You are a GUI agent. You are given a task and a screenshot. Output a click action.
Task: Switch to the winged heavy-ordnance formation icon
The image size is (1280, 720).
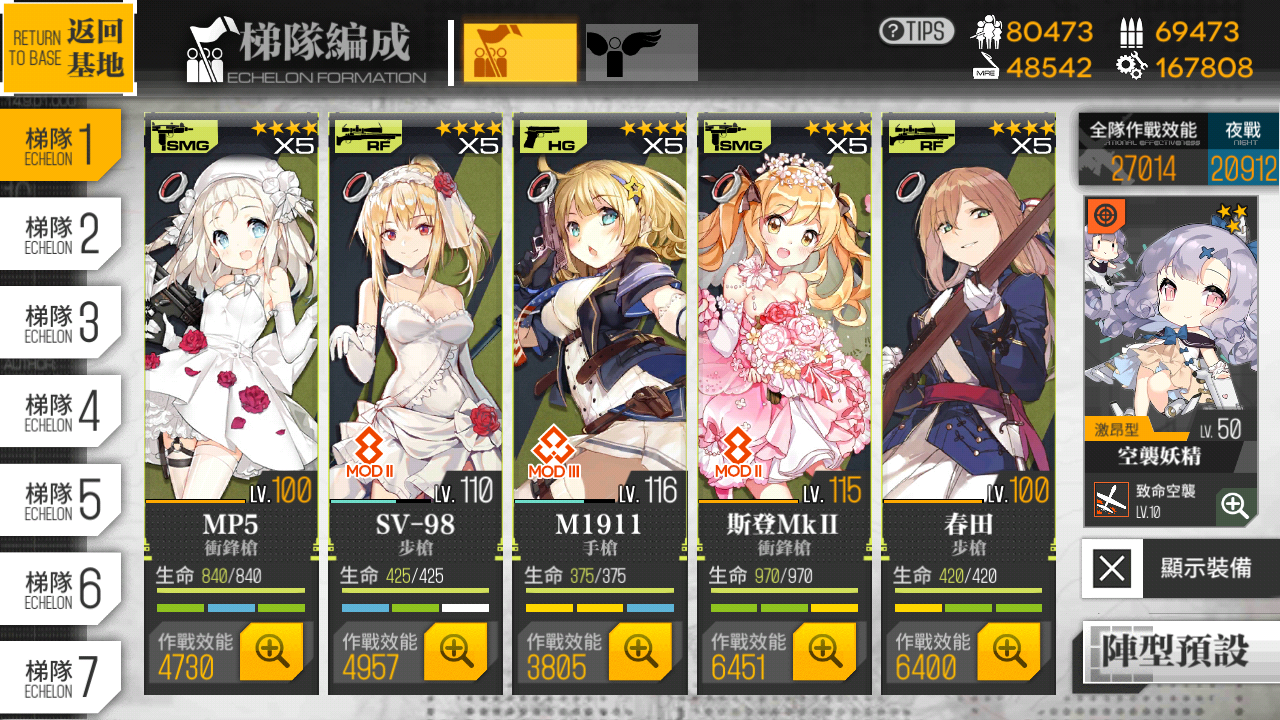click(641, 52)
